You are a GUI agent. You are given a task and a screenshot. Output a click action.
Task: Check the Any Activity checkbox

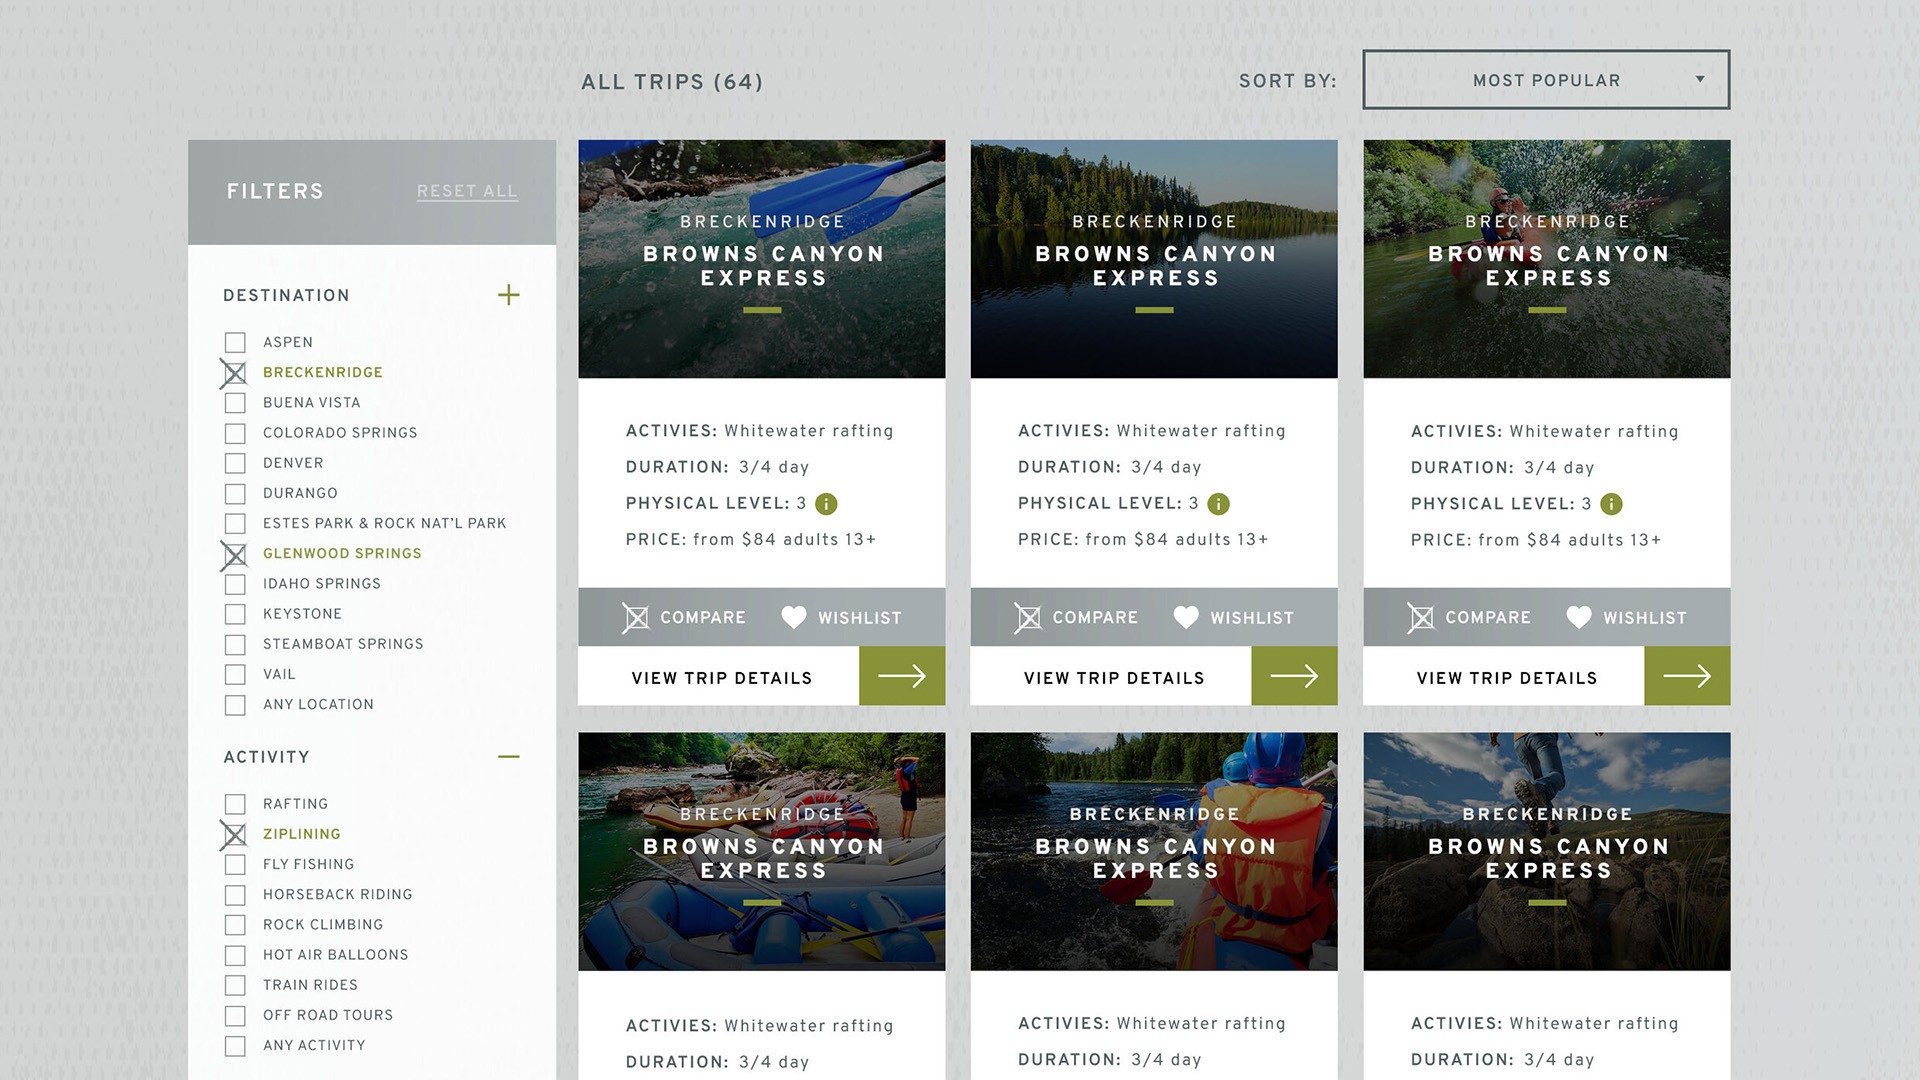click(235, 1046)
